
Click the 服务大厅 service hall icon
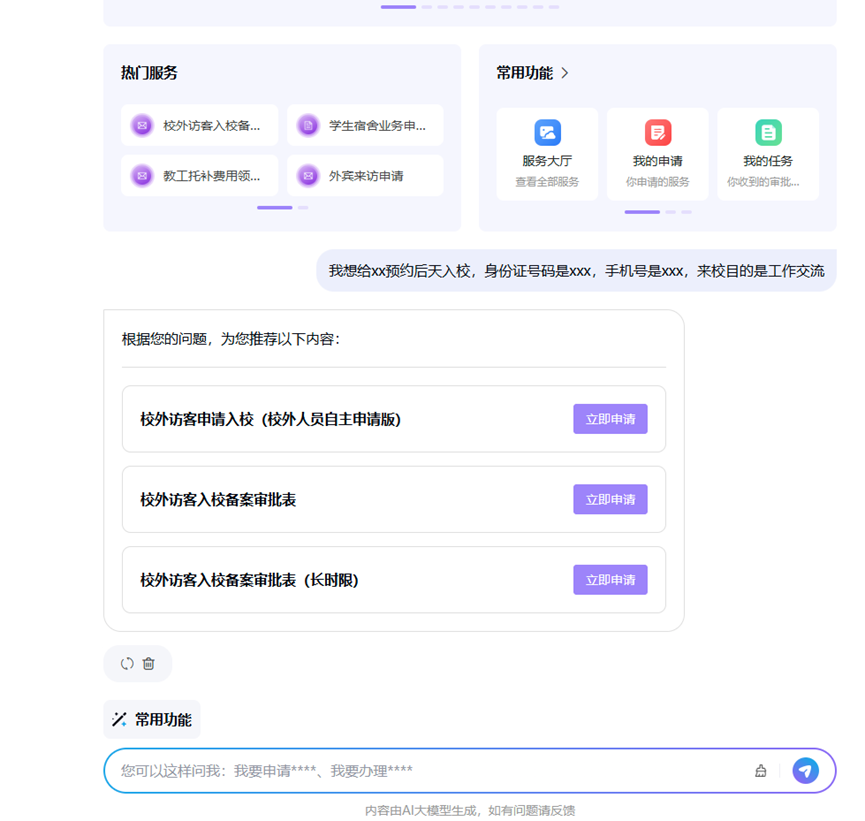click(547, 133)
